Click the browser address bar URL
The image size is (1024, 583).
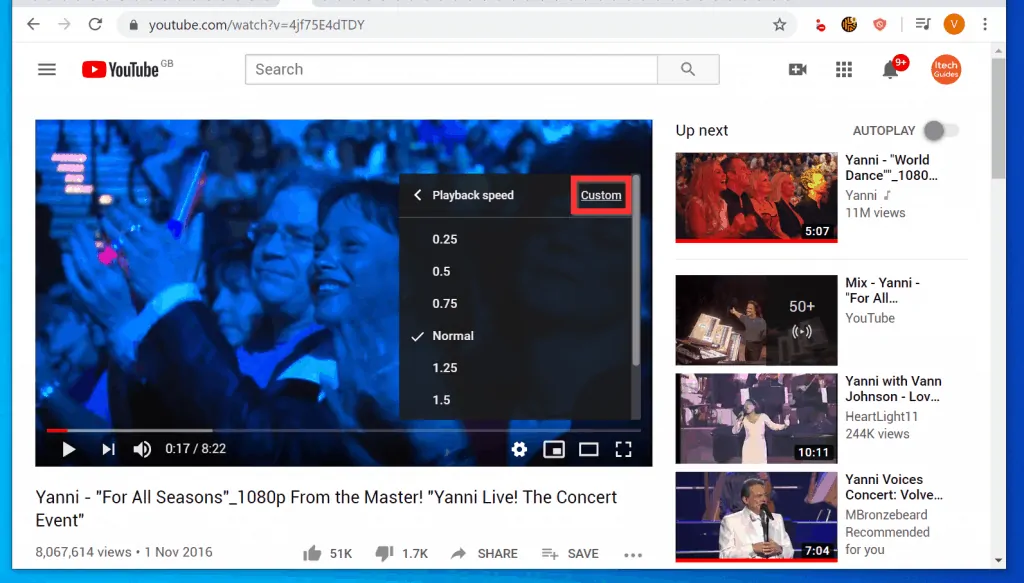click(256, 25)
